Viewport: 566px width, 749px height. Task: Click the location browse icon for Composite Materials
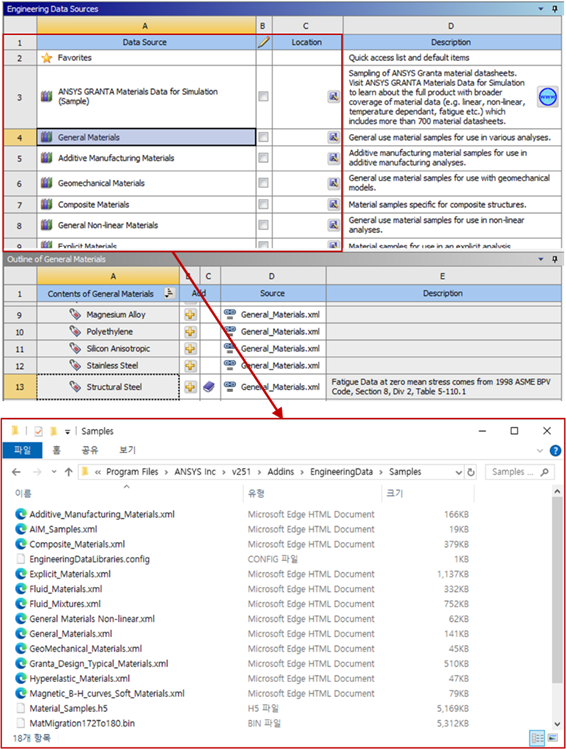tap(333, 204)
